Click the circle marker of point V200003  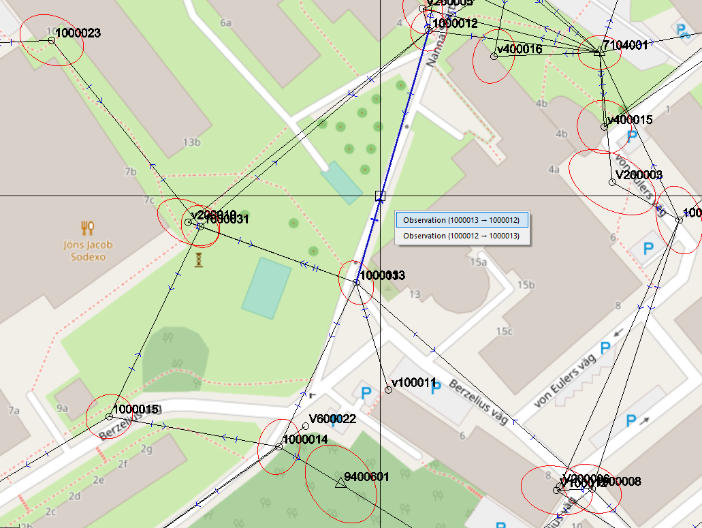612,182
